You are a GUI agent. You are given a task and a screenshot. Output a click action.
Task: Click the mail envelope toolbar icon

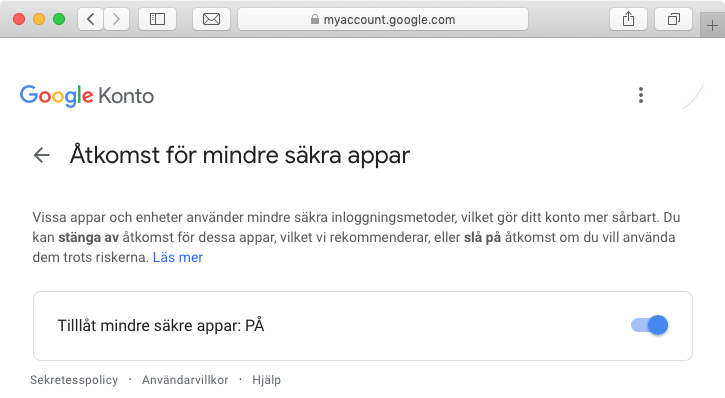pyautogui.click(x=211, y=19)
